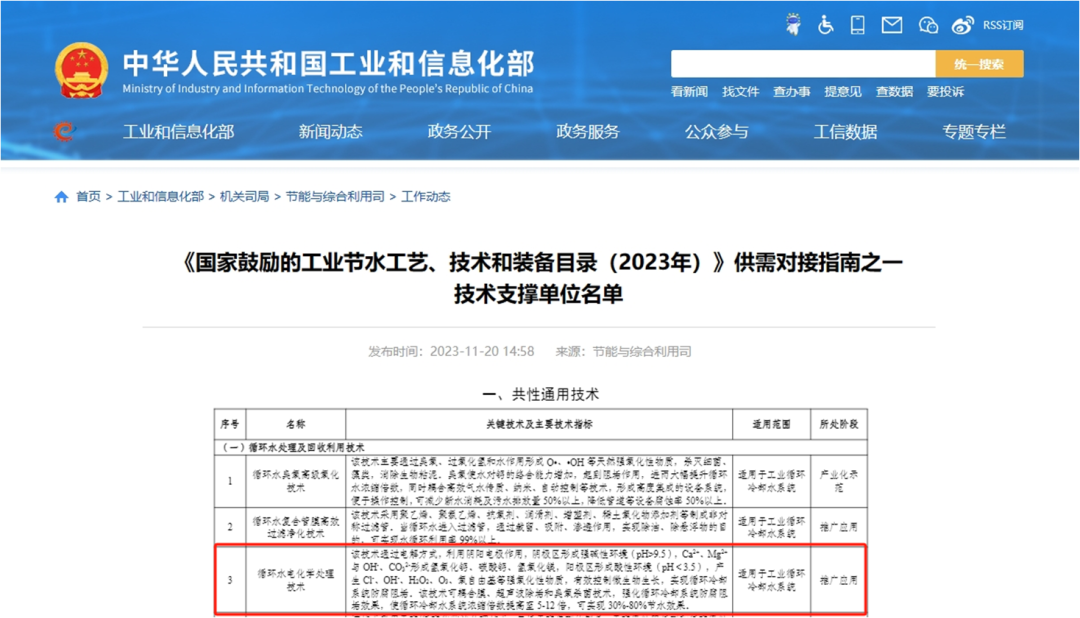
Task: Click the 所处阶段 table header
Action: coord(839,424)
